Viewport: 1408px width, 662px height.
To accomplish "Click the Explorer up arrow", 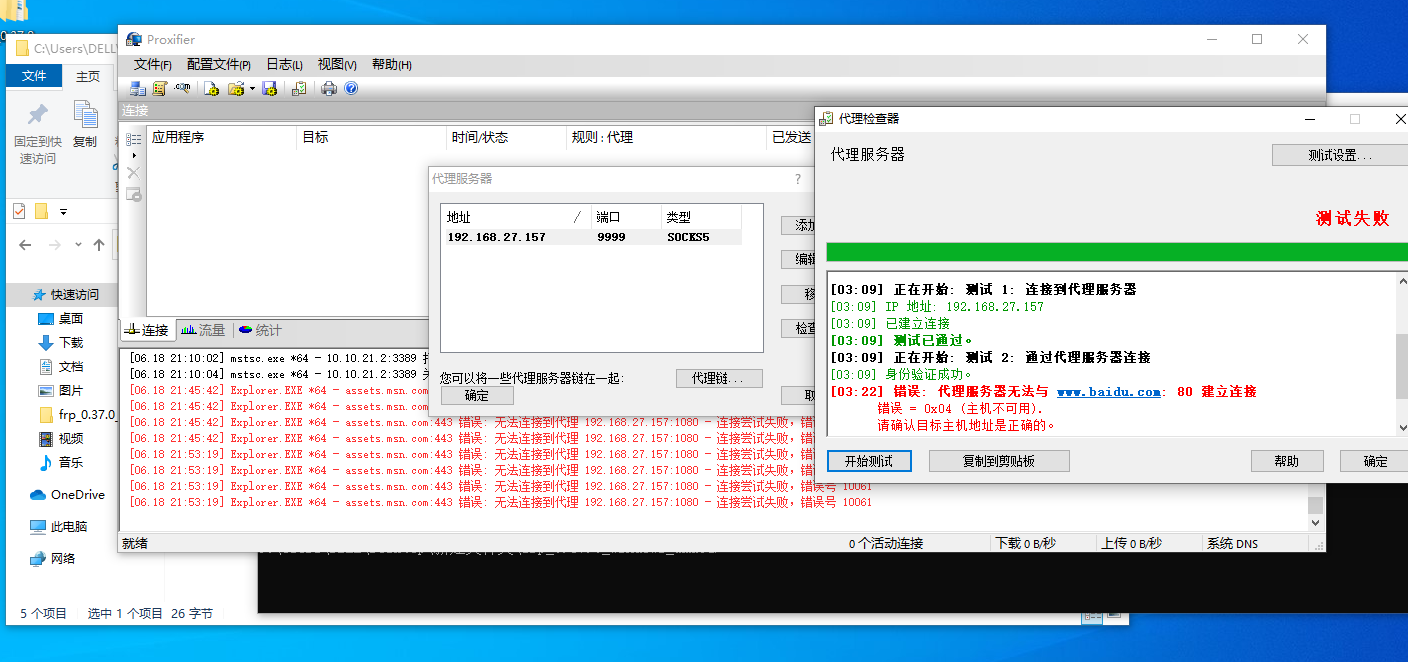I will [98, 245].
